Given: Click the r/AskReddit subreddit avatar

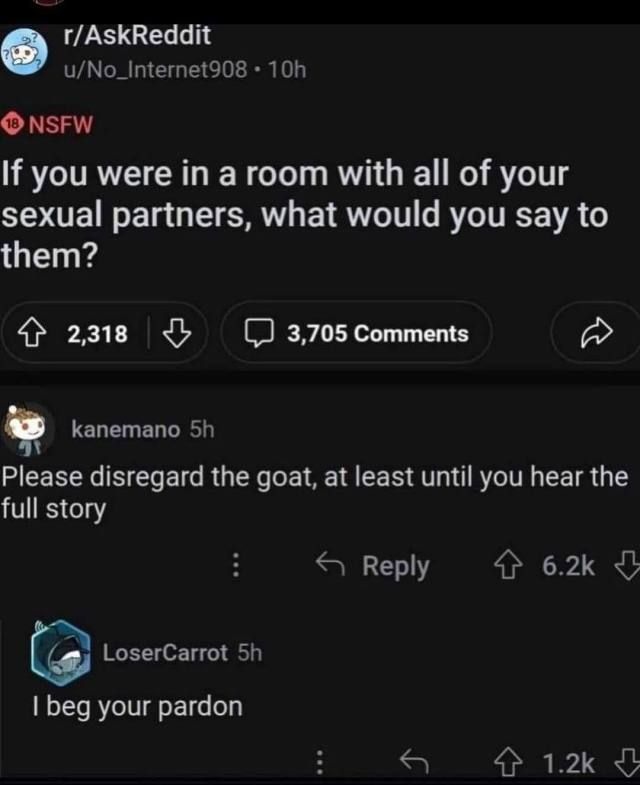Looking at the screenshot, I should (x=24, y=52).
